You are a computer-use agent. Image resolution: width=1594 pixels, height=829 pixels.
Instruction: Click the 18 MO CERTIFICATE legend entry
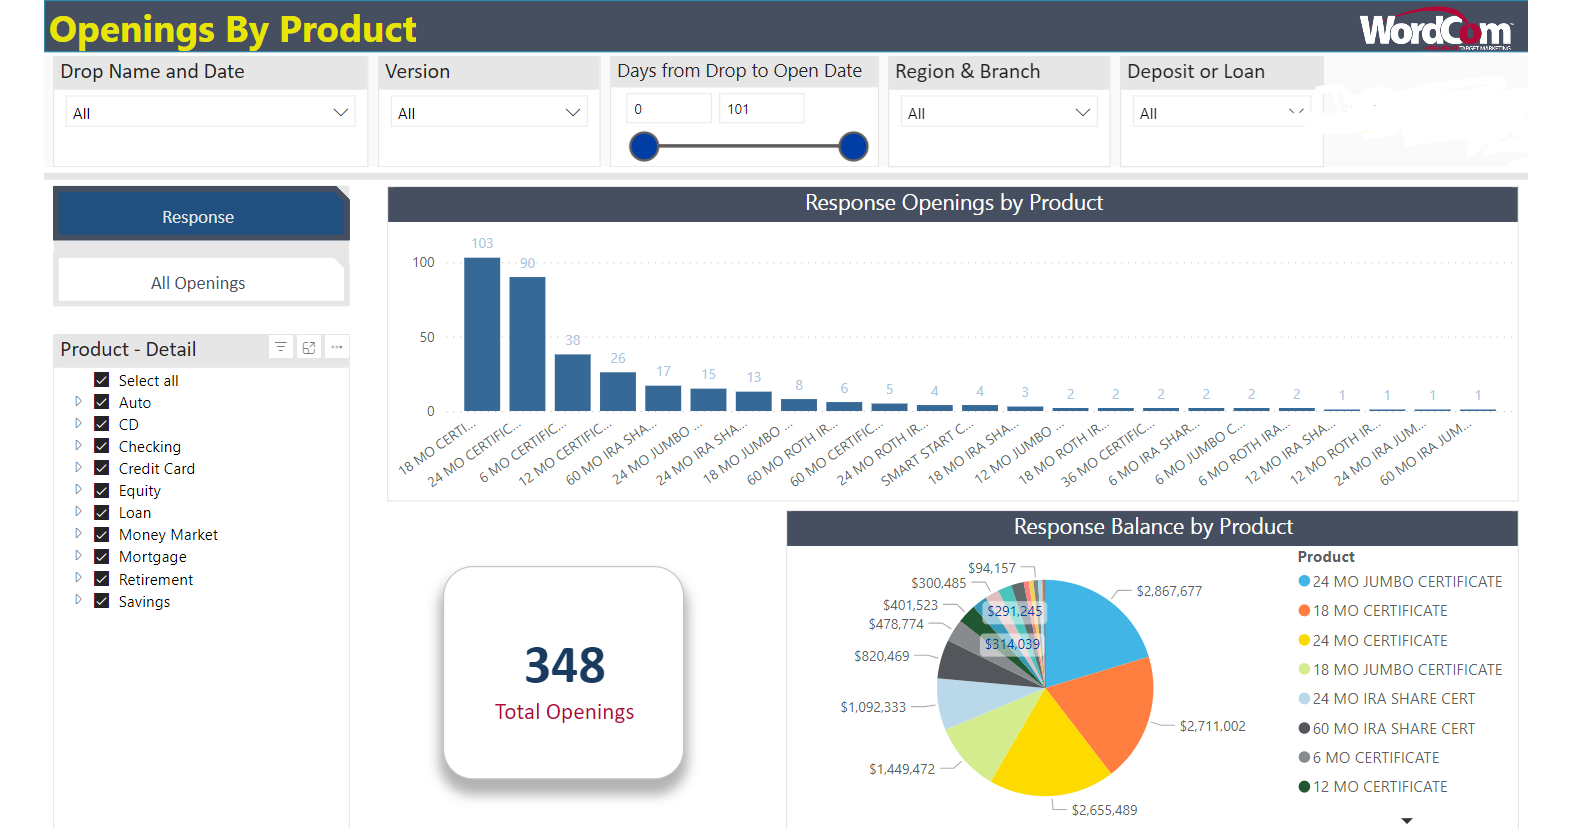1373,611
